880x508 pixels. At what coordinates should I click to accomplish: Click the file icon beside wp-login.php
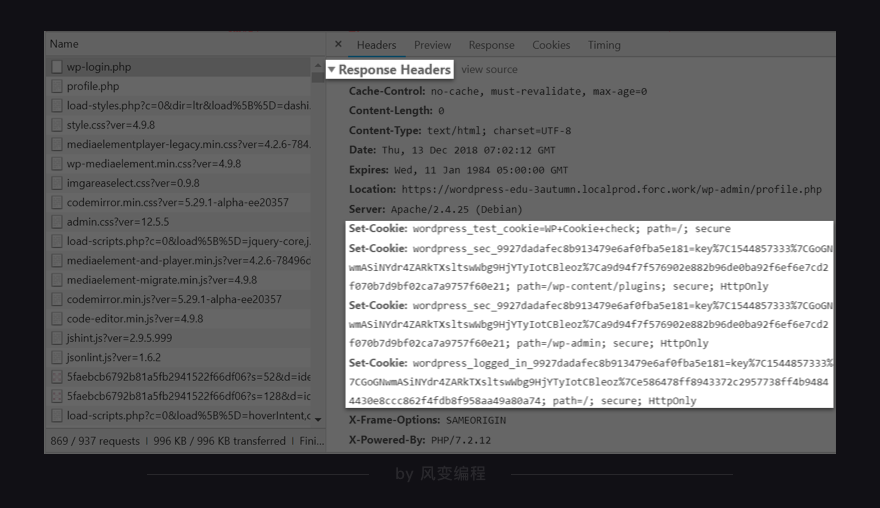[57, 67]
